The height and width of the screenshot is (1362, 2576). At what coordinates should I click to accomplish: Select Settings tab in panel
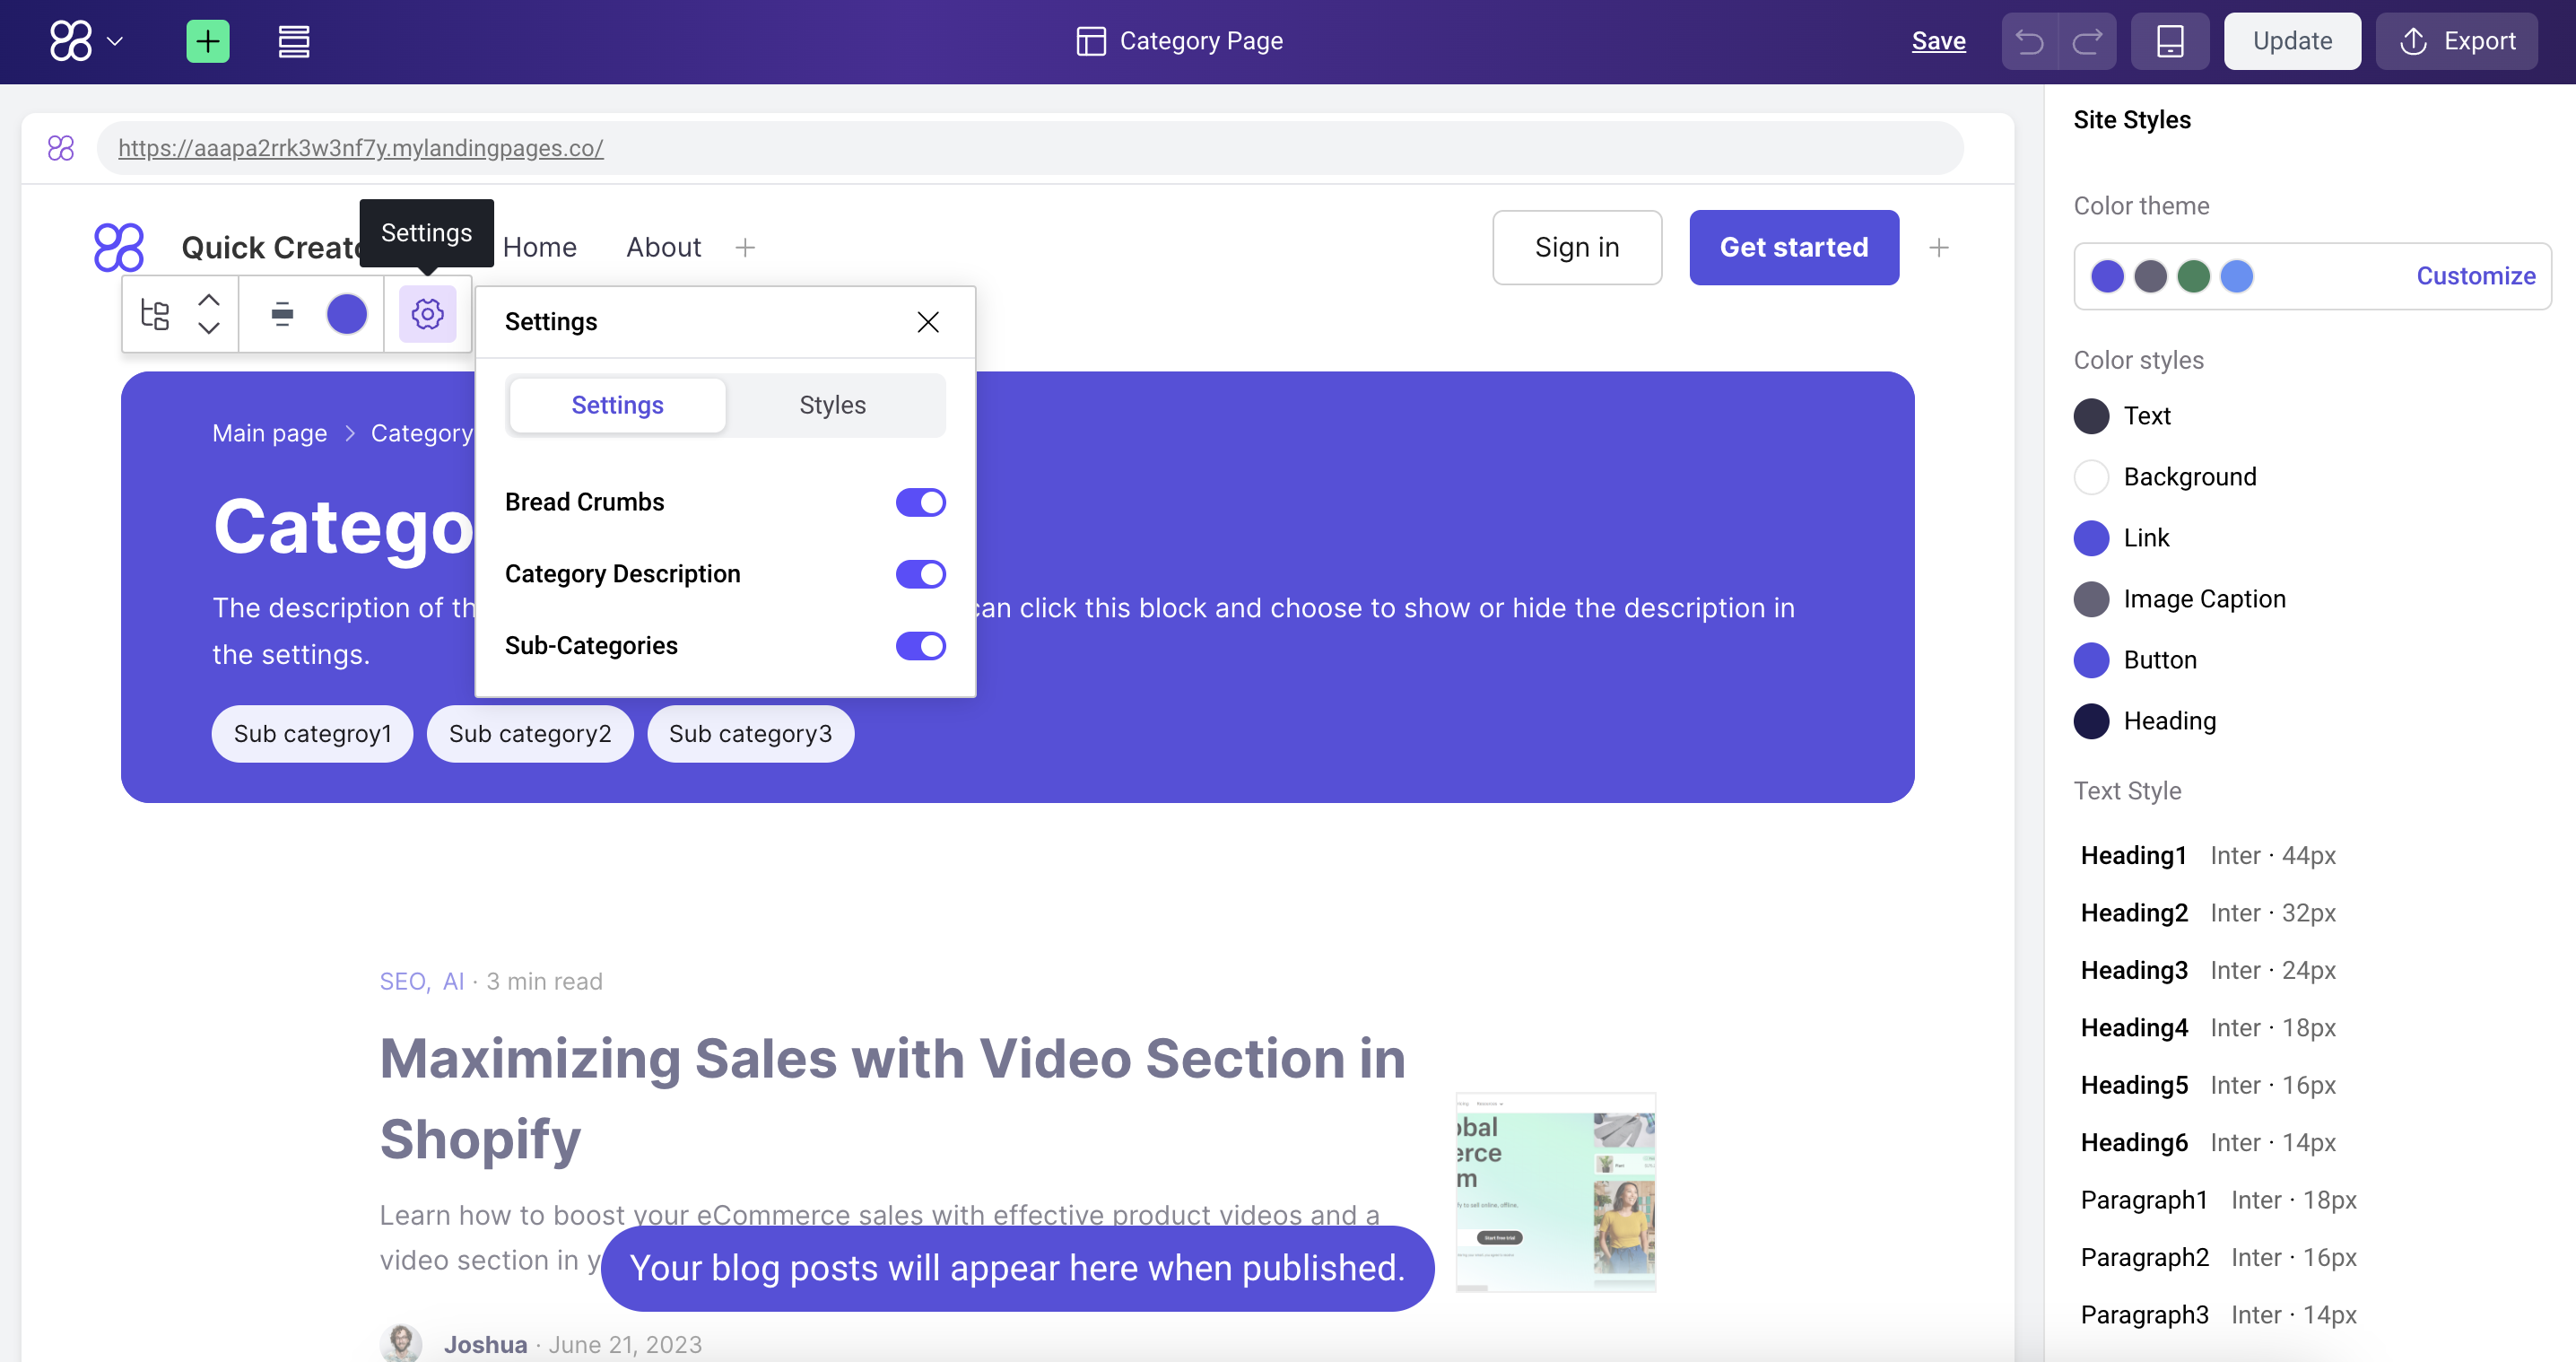click(617, 404)
